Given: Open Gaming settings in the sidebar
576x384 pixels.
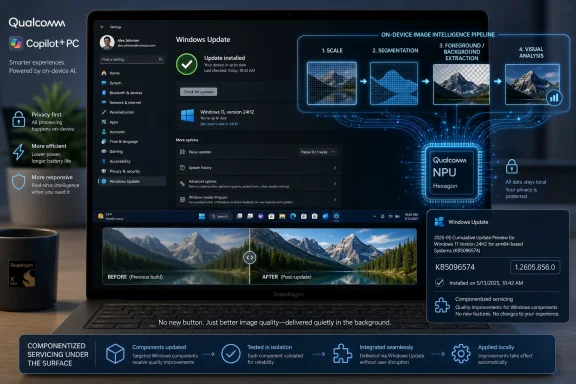Looking at the screenshot, I should [x=132, y=151].
